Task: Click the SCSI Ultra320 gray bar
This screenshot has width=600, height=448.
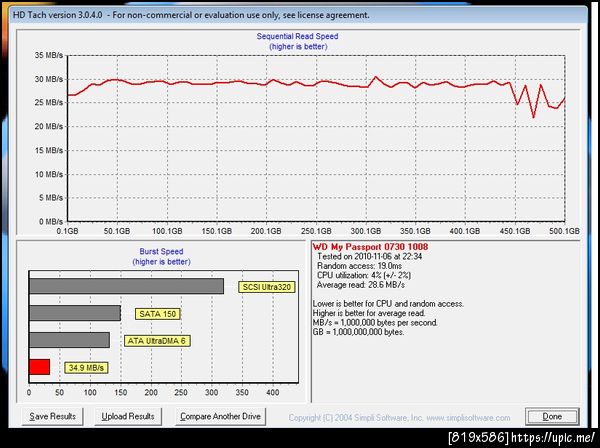Action: pos(126,286)
